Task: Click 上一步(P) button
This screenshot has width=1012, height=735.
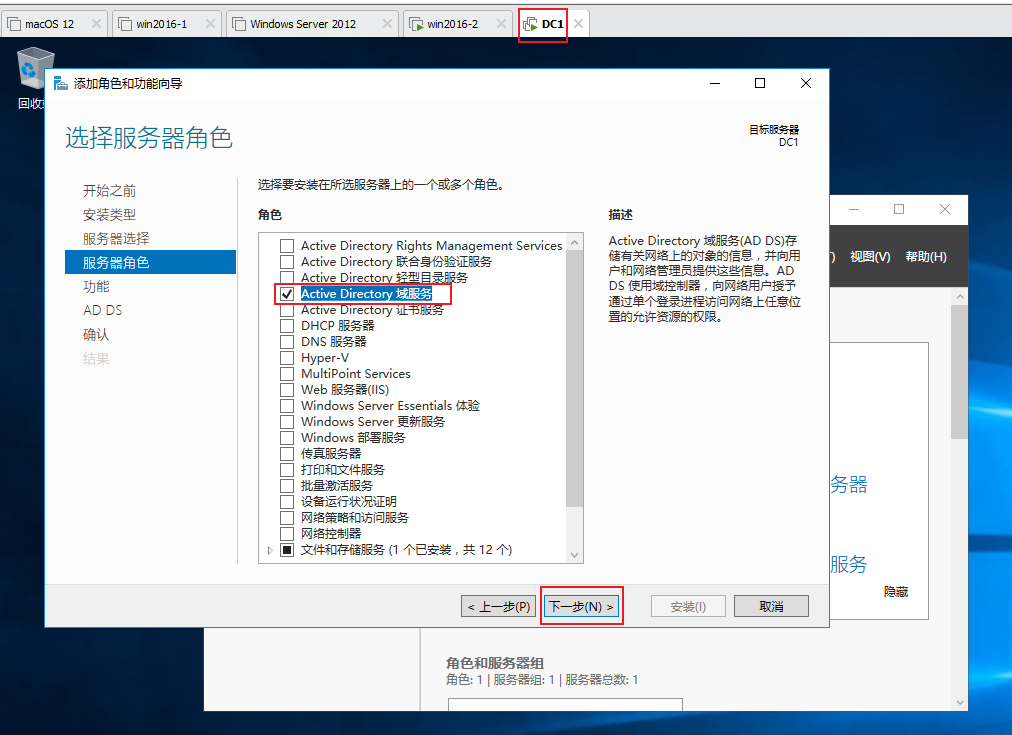Action: 498,607
